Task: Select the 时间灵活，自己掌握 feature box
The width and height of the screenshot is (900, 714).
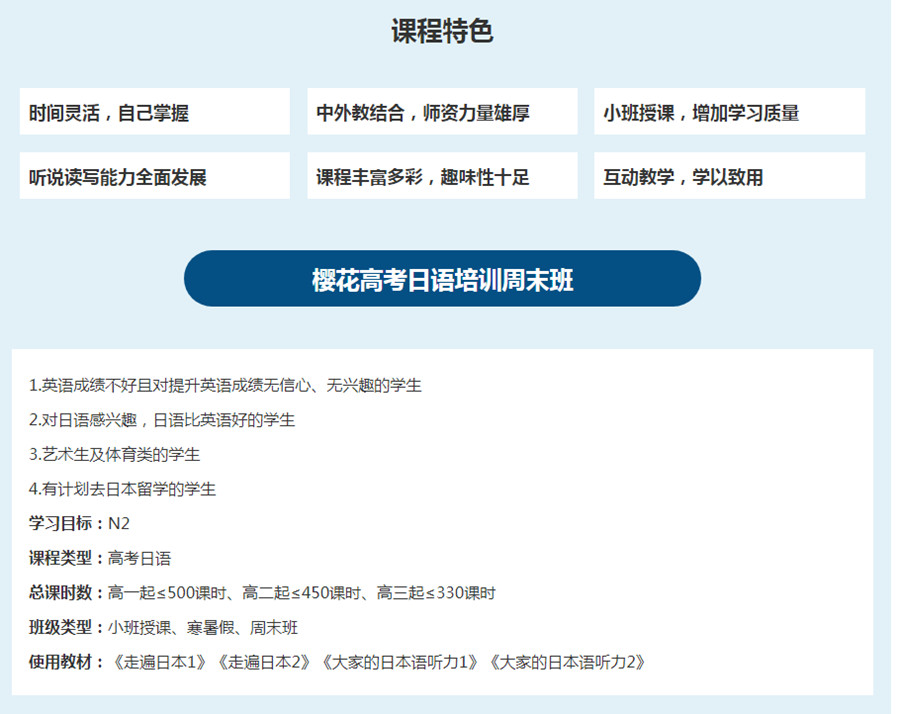Action: pyautogui.click(x=154, y=112)
